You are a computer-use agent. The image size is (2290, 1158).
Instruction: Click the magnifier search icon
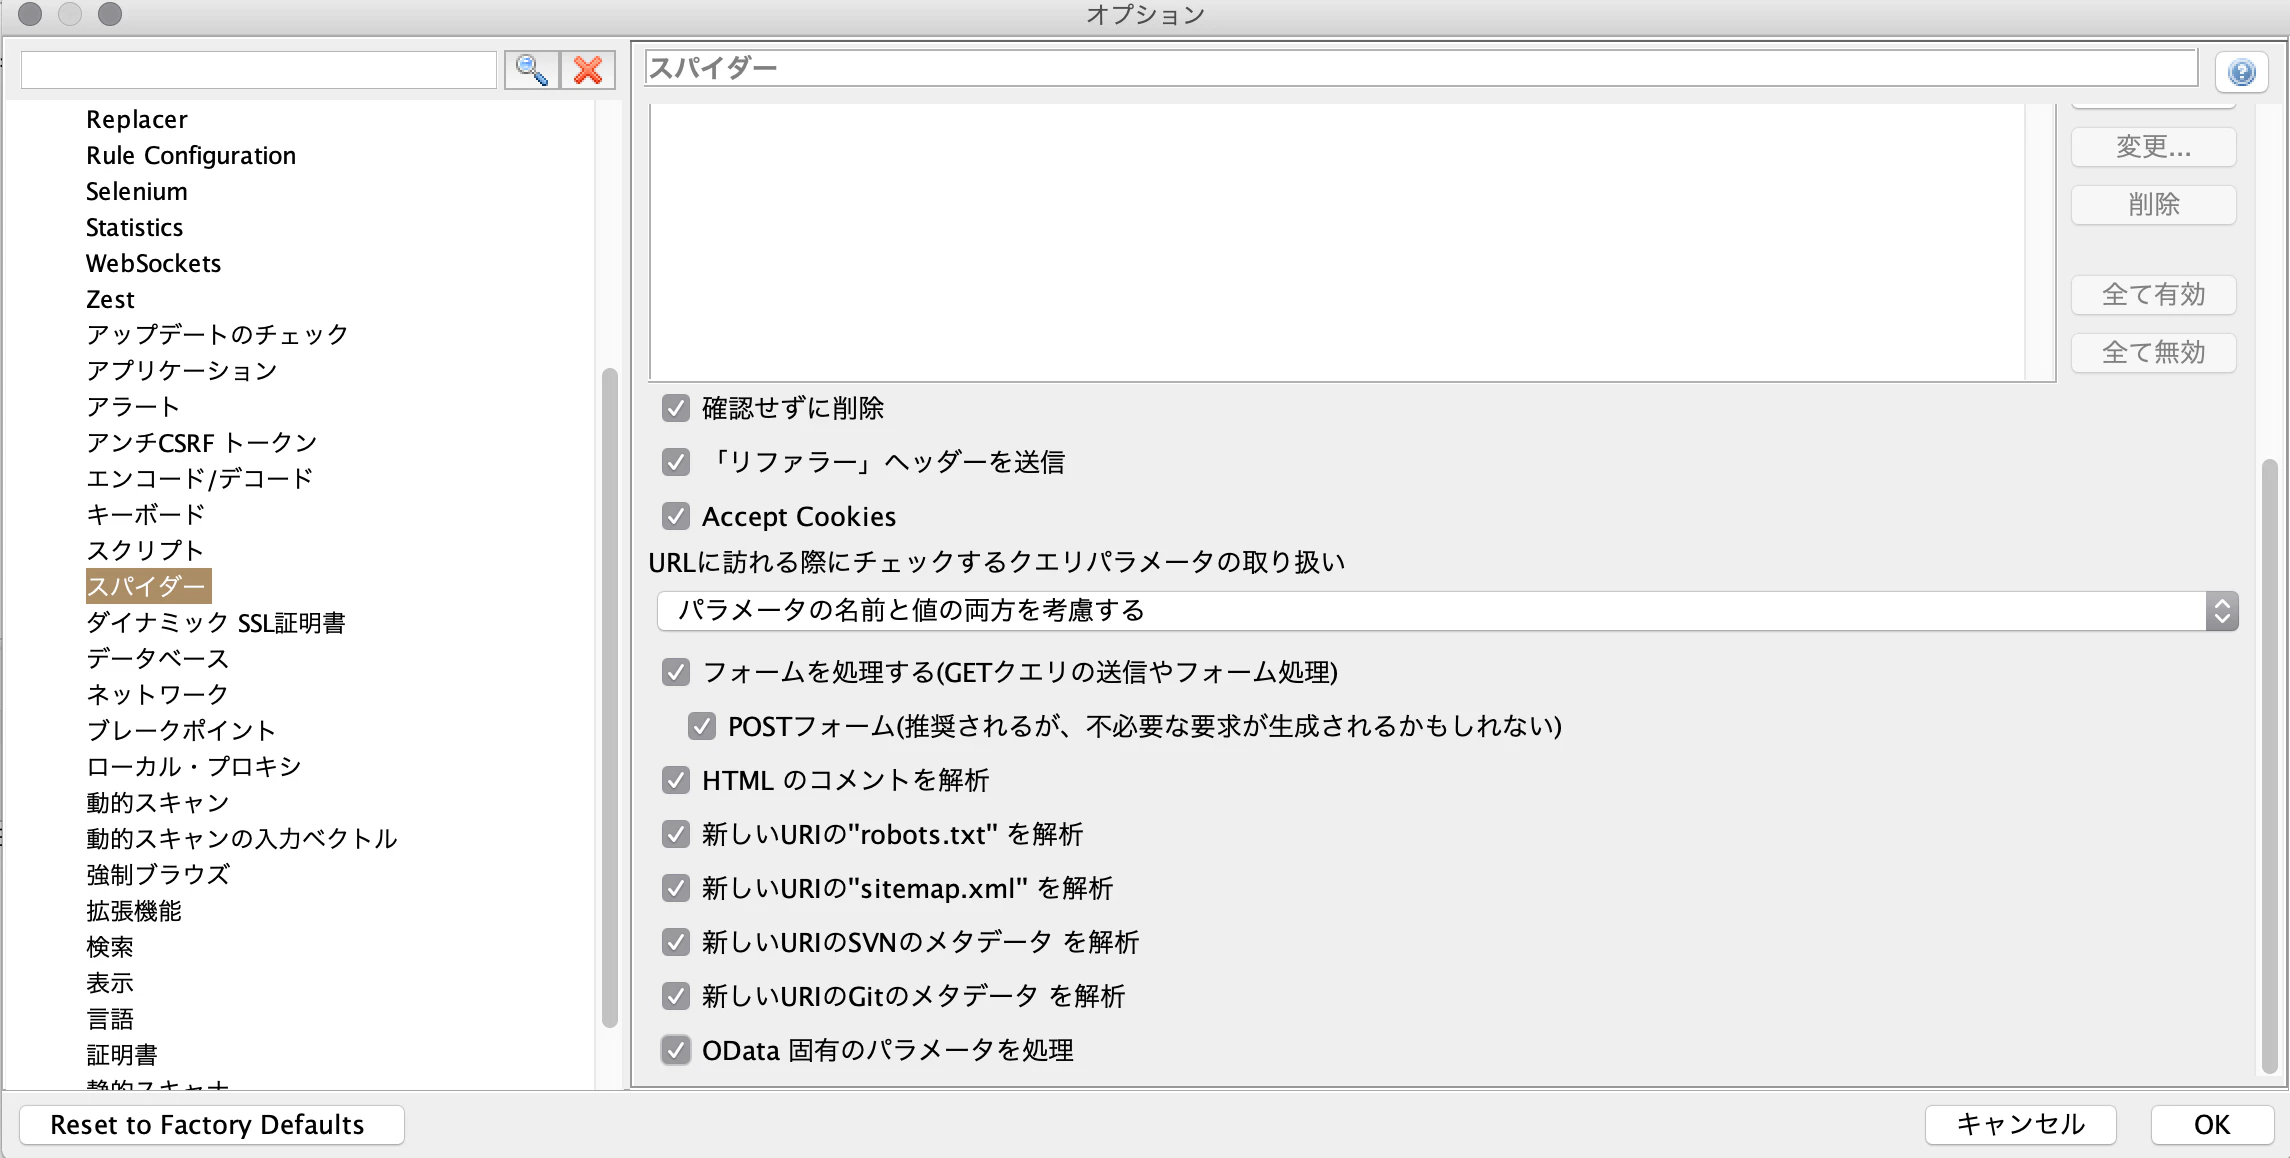[x=532, y=70]
